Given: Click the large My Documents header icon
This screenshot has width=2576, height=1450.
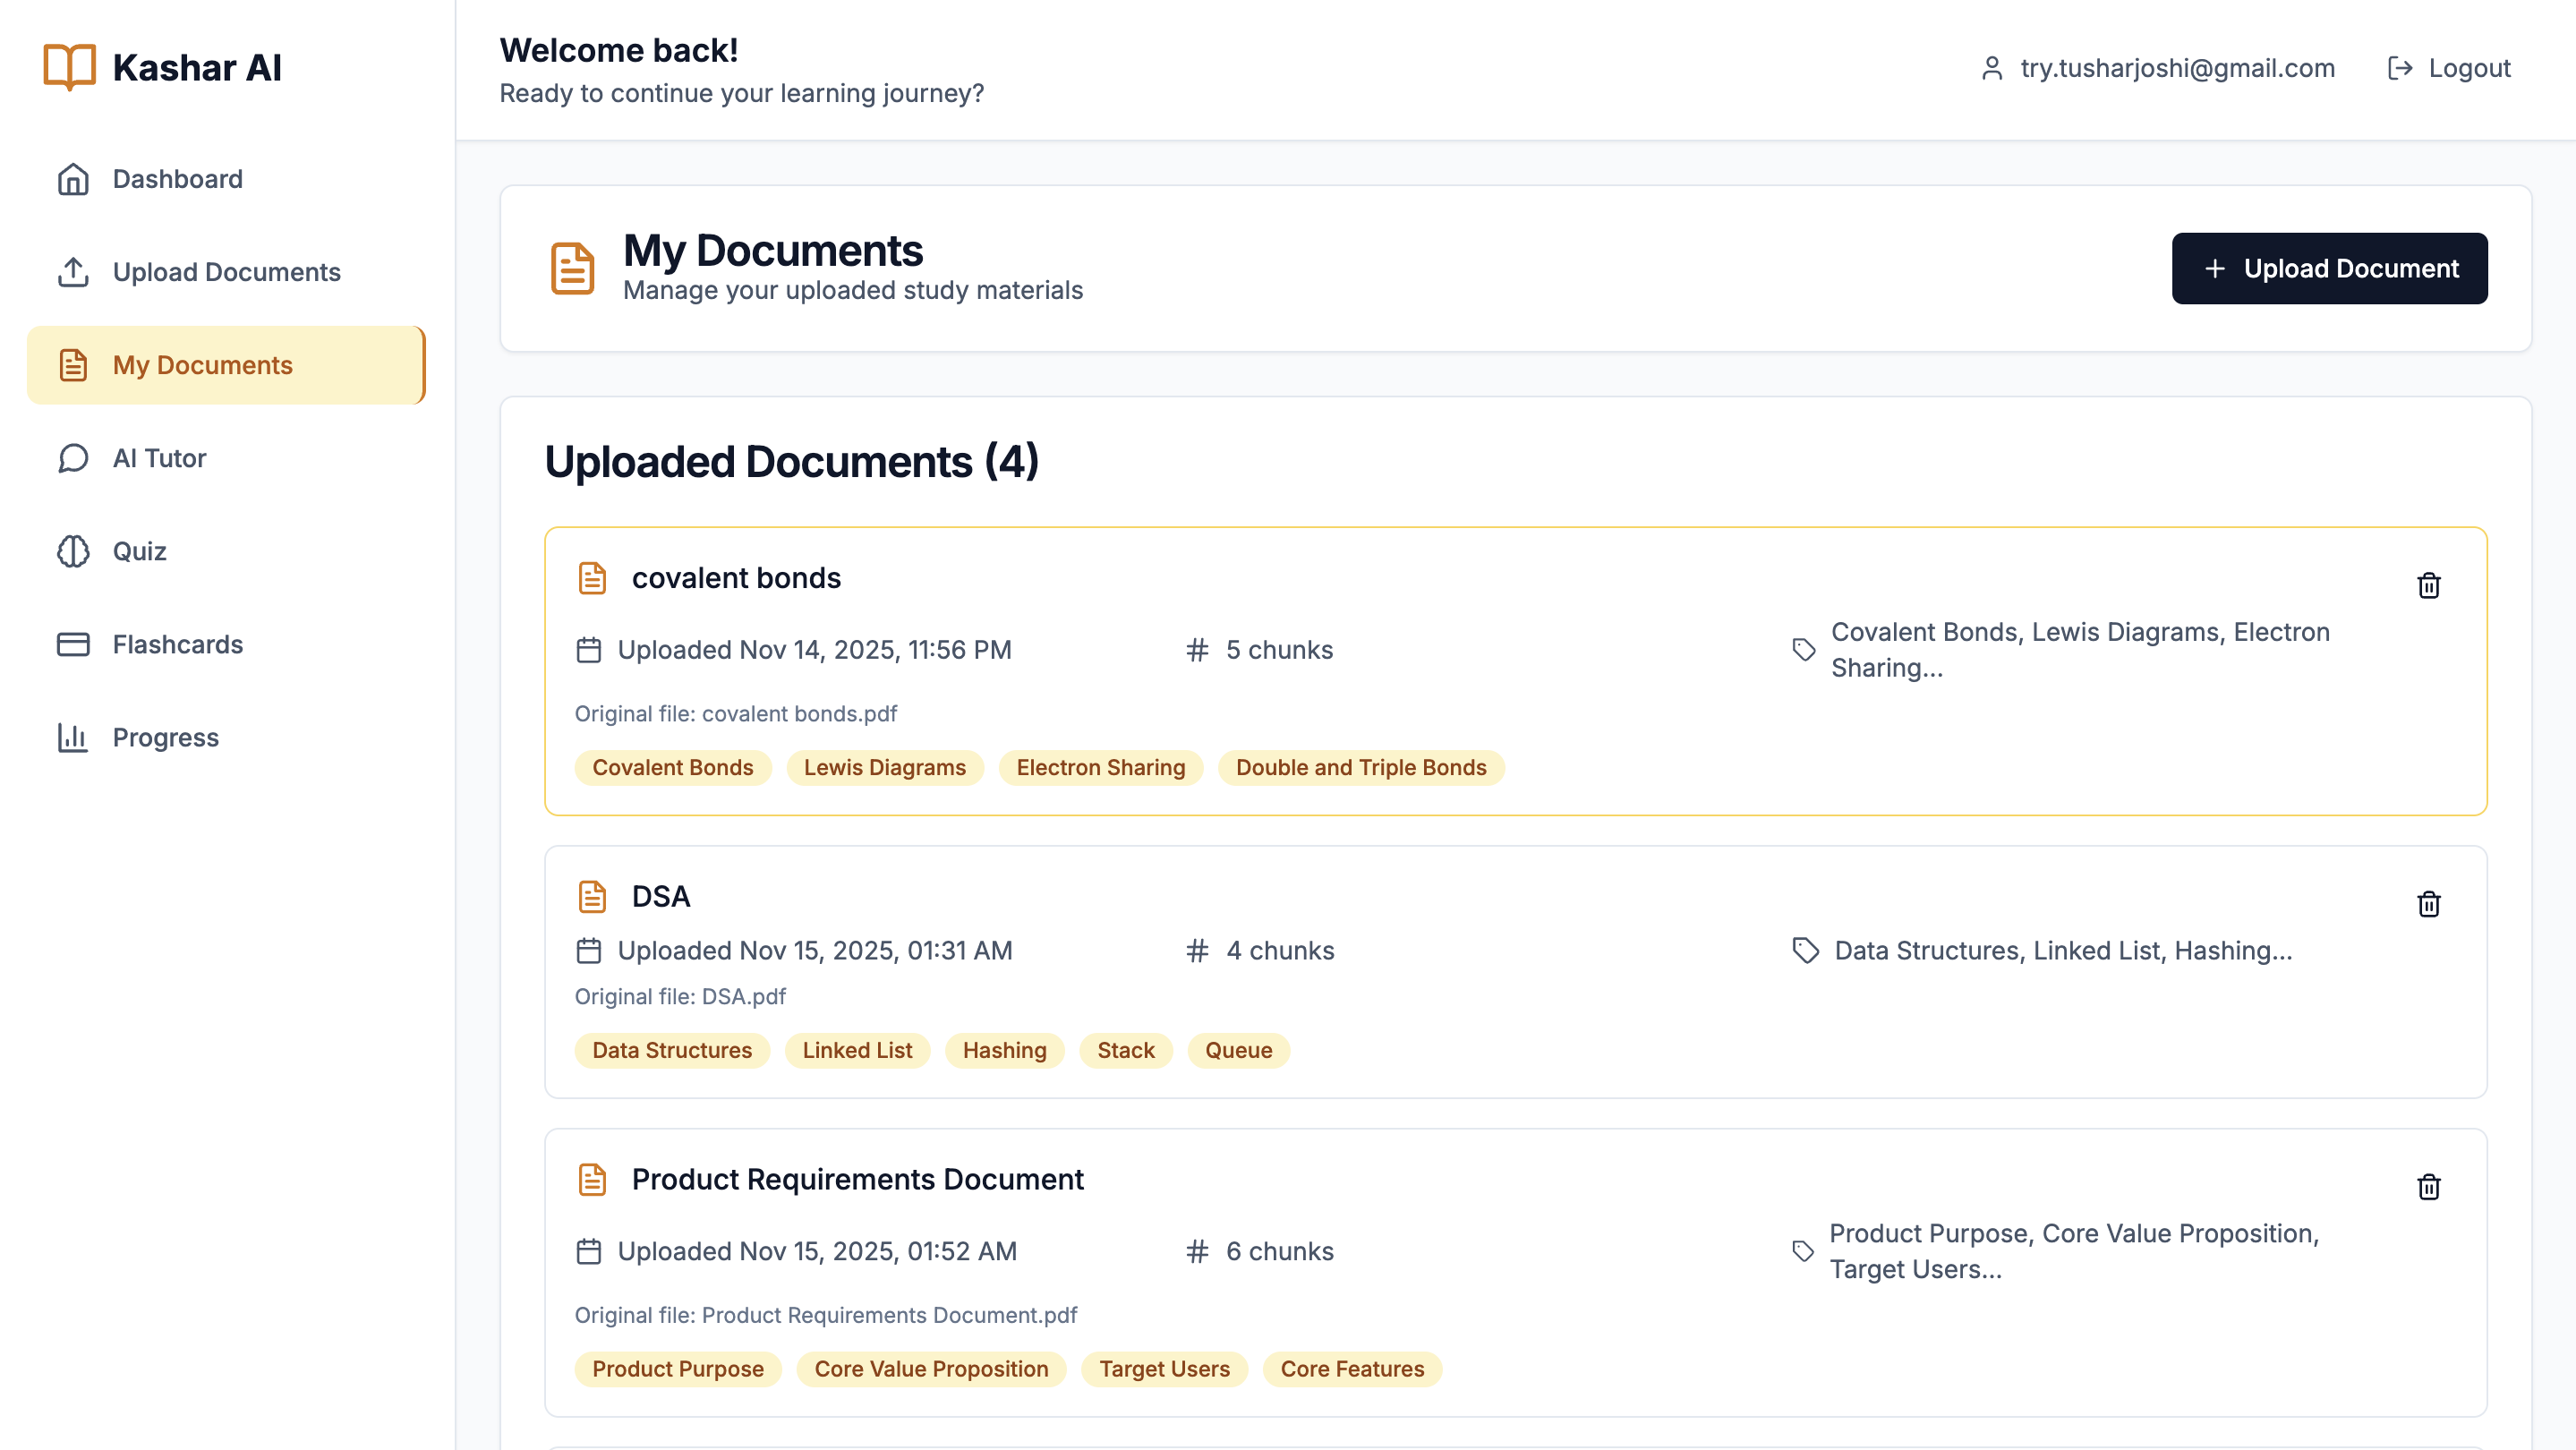Looking at the screenshot, I should tap(573, 268).
